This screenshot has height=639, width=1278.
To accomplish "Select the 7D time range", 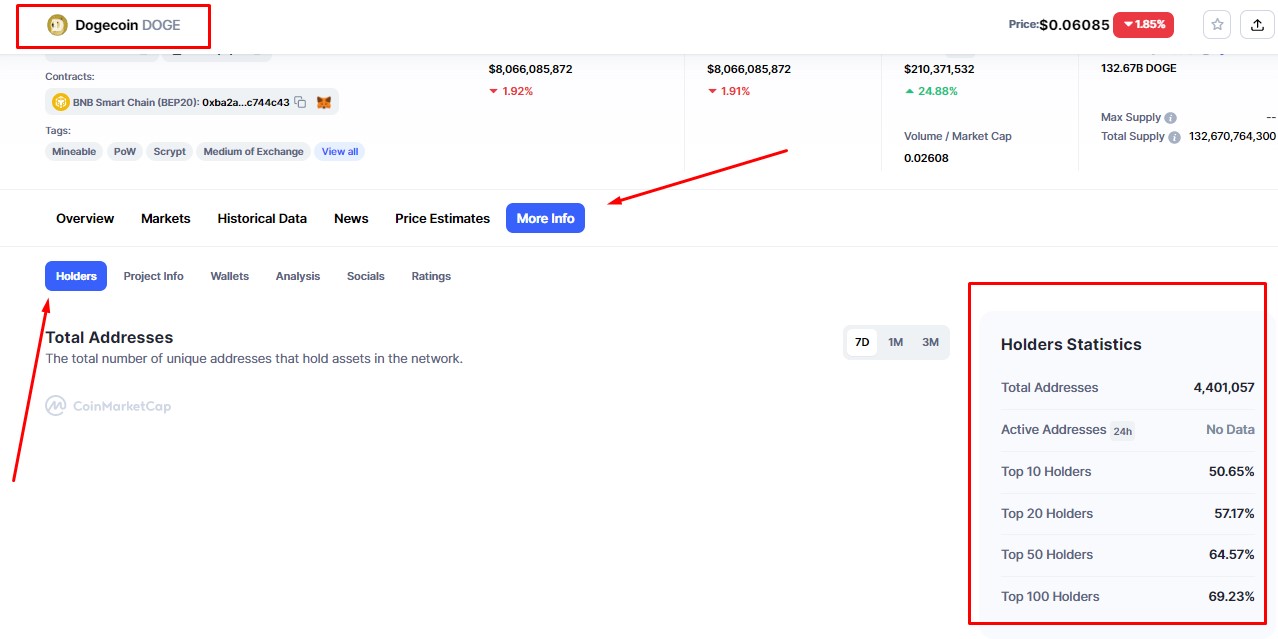I will pos(861,342).
